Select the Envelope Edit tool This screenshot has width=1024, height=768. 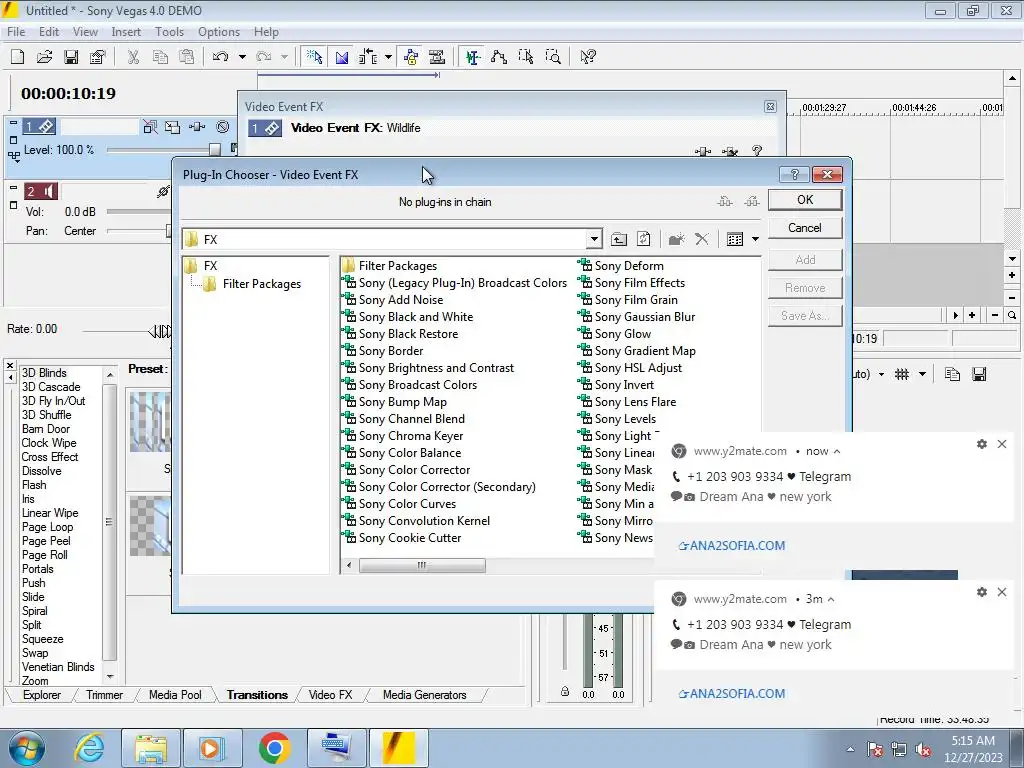(499, 57)
